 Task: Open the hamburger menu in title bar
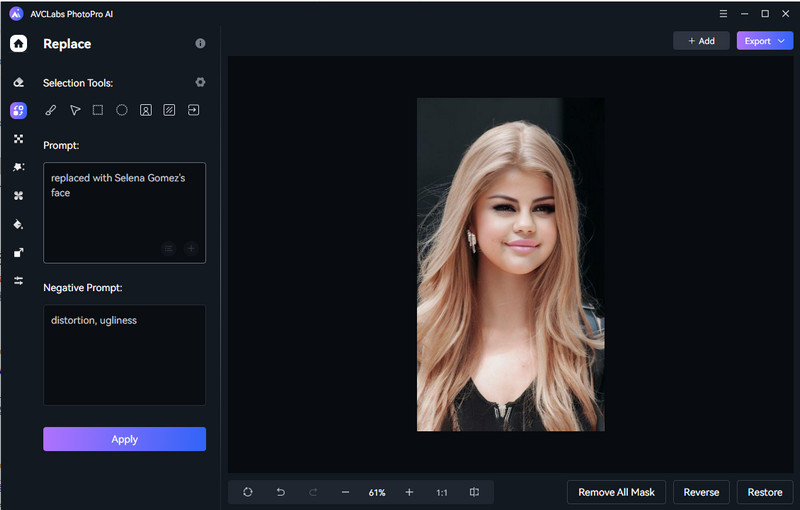[723, 14]
